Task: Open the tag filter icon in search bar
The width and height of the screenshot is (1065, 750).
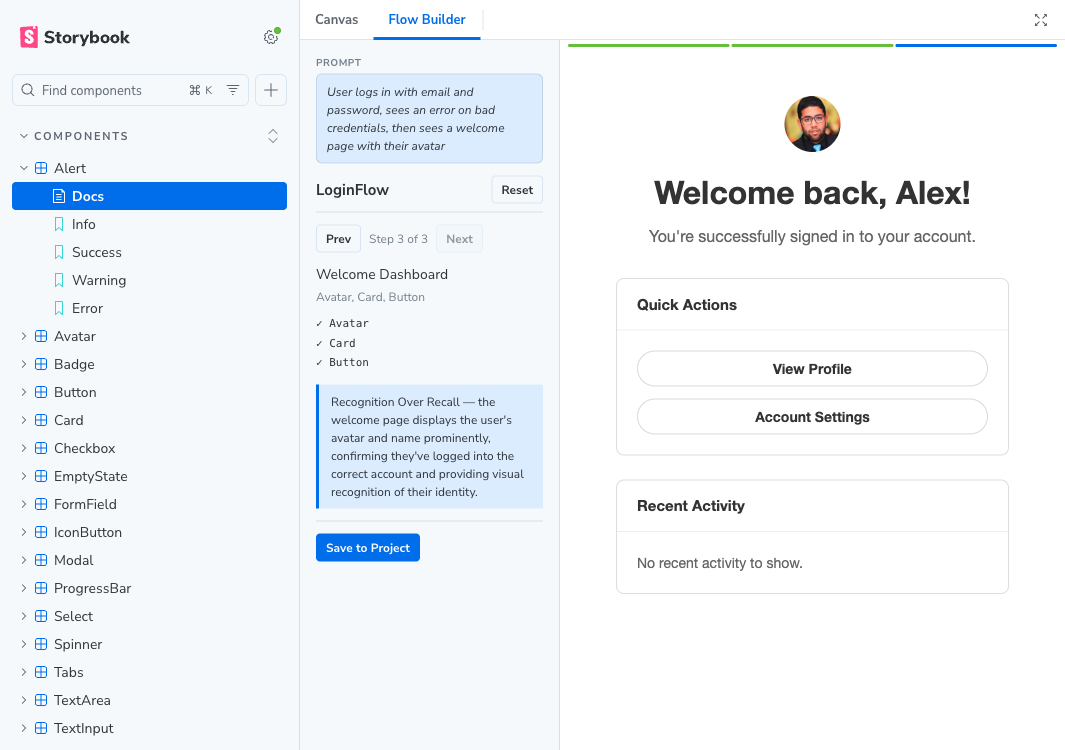Action: [233, 90]
